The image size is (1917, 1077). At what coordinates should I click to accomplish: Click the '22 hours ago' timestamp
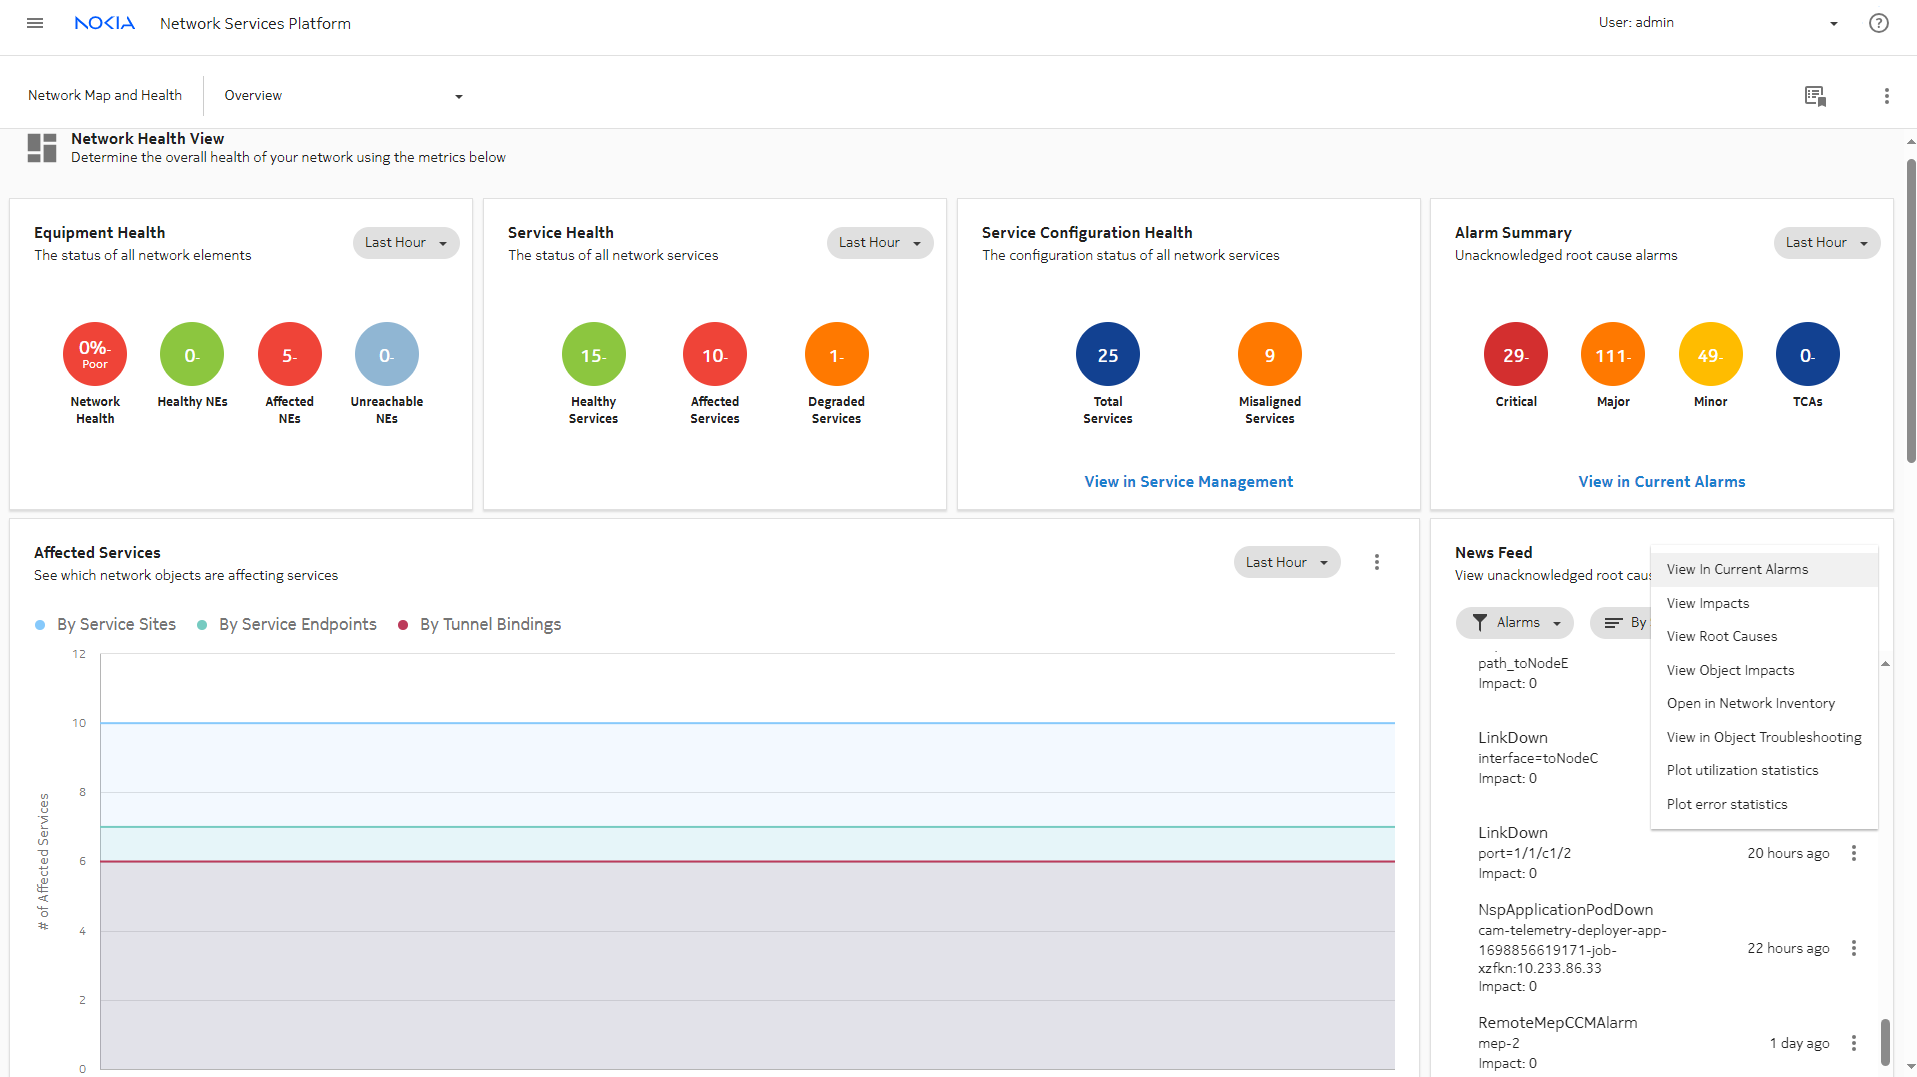[1788, 949]
